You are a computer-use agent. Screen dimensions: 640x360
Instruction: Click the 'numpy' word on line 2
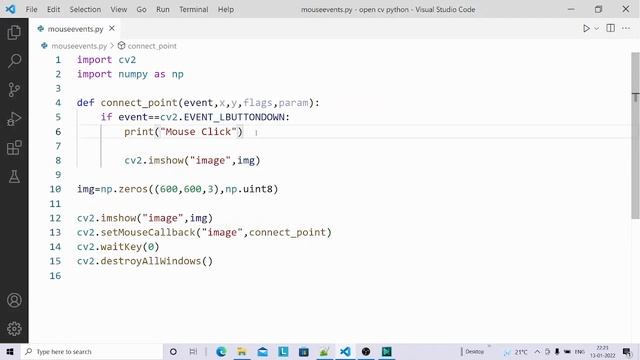click(133, 74)
